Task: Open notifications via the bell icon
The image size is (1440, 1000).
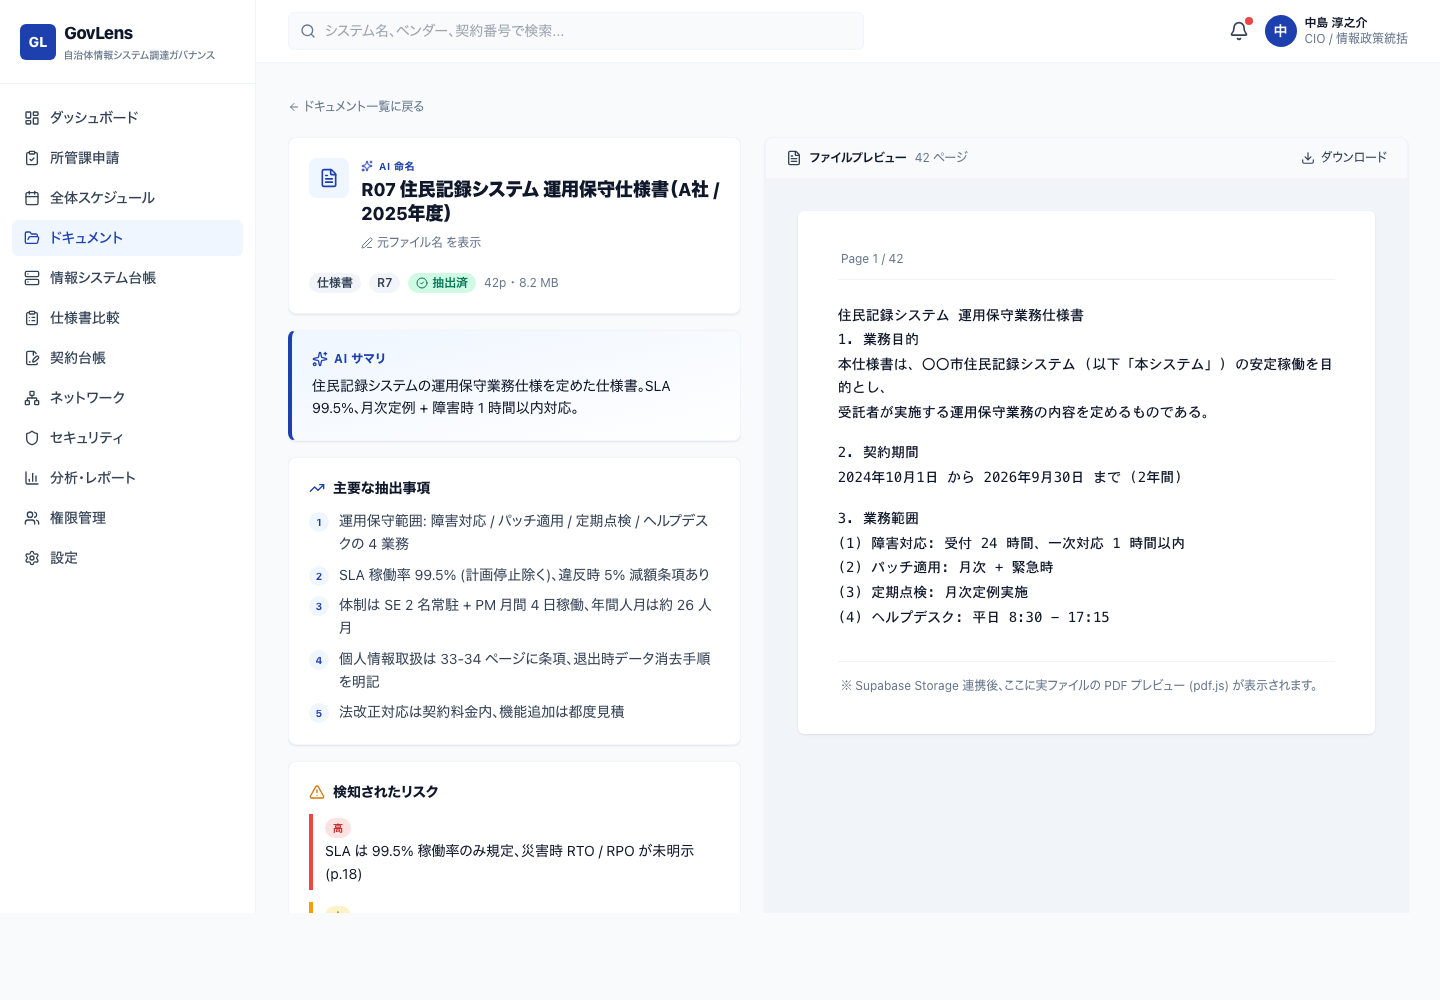Action: click(1238, 31)
